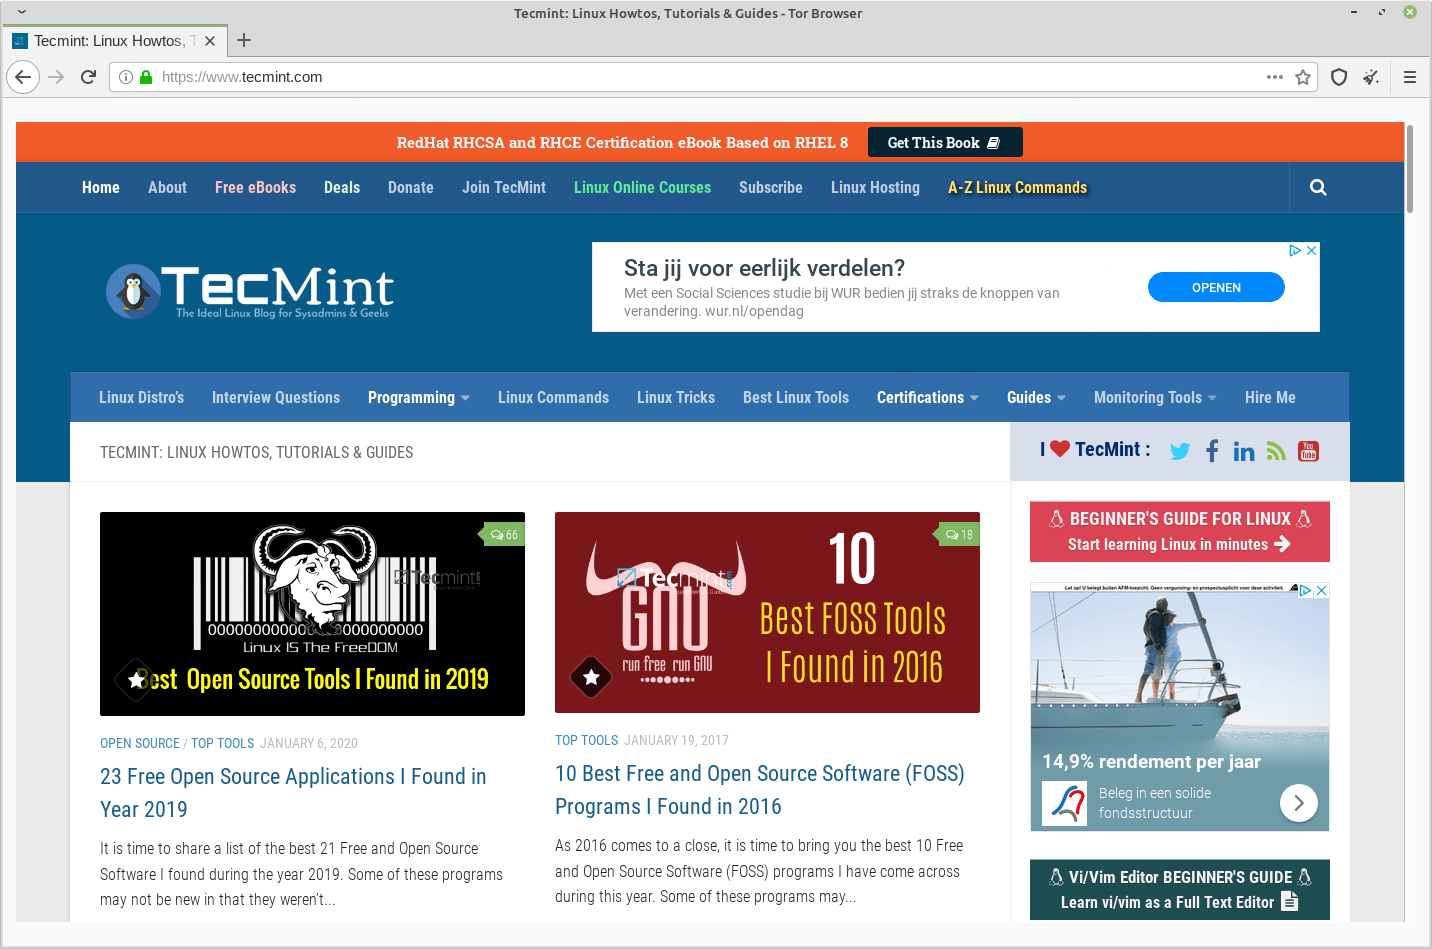This screenshot has height=949, width=1432.
Task: Select Deals in the top menu
Action: coord(342,187)
